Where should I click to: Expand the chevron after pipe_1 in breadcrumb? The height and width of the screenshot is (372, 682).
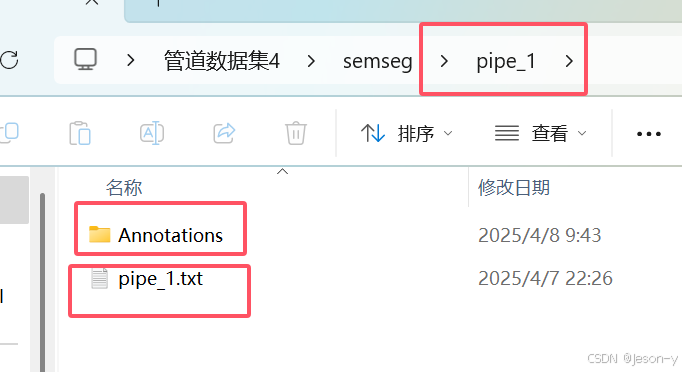pyautogui.click(x=569, y=61)
